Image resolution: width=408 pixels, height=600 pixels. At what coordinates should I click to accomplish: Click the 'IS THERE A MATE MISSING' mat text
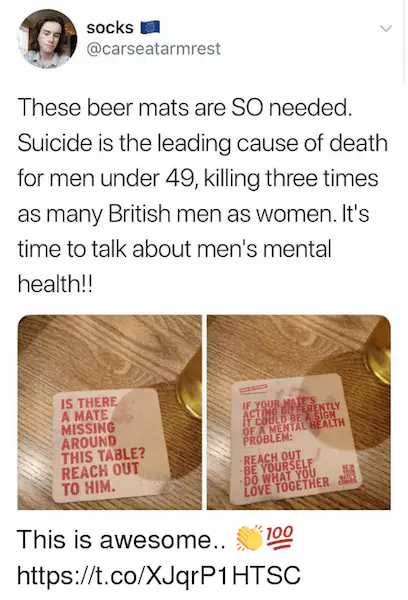click(x=101, y=445)
